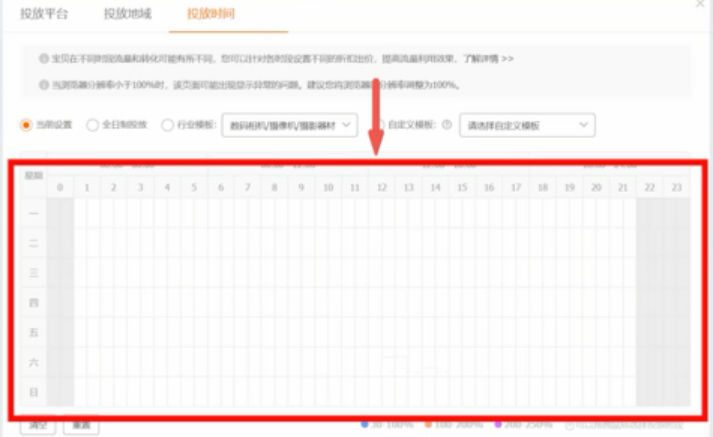Viewport: 713px width, 437px height.
Task: Open the 数码相机/摄像机 industry template dropdown
Action: pyautogui.click(x=288, y=125)
